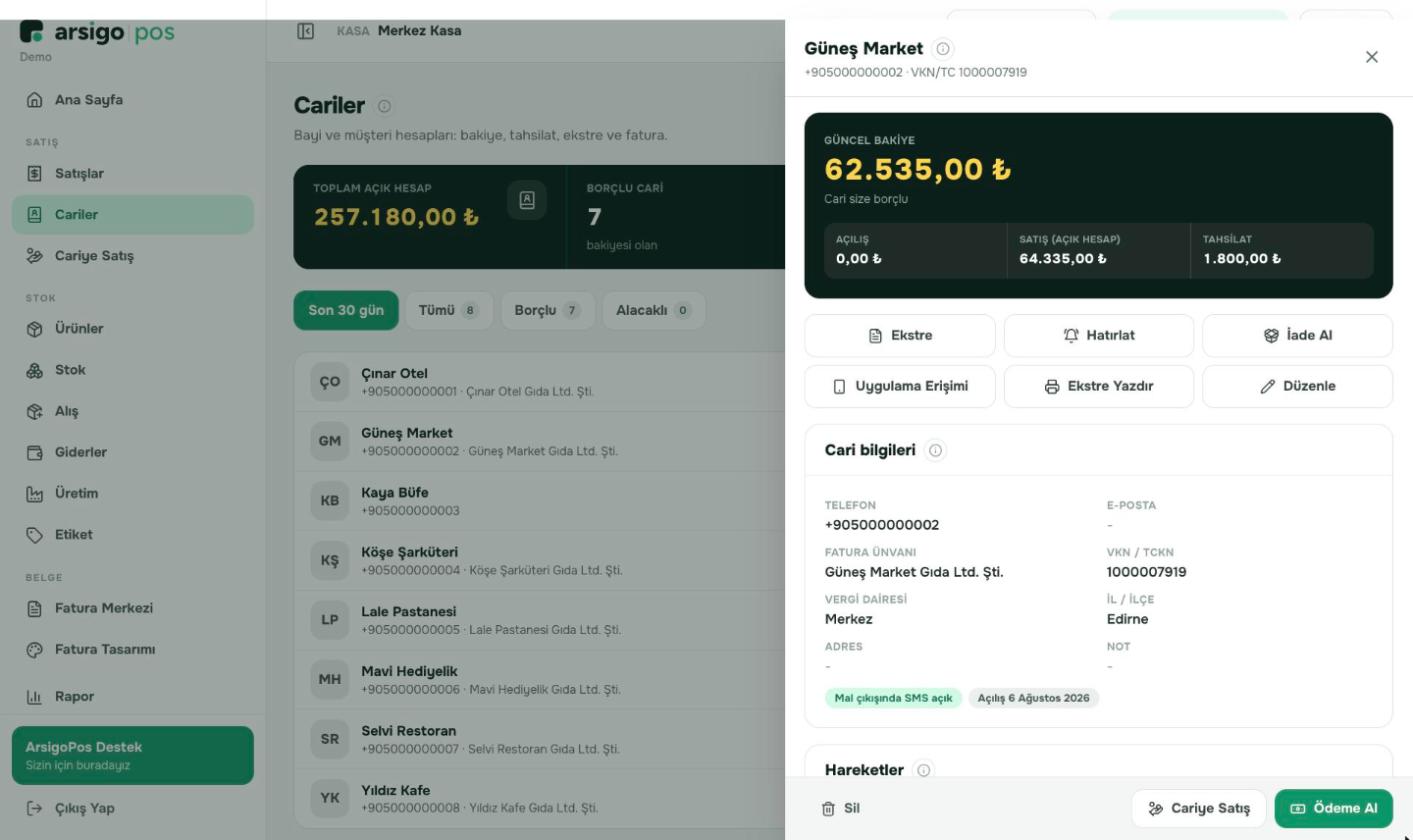Open Ana Sayfa from the sidebar

[133, 100]
